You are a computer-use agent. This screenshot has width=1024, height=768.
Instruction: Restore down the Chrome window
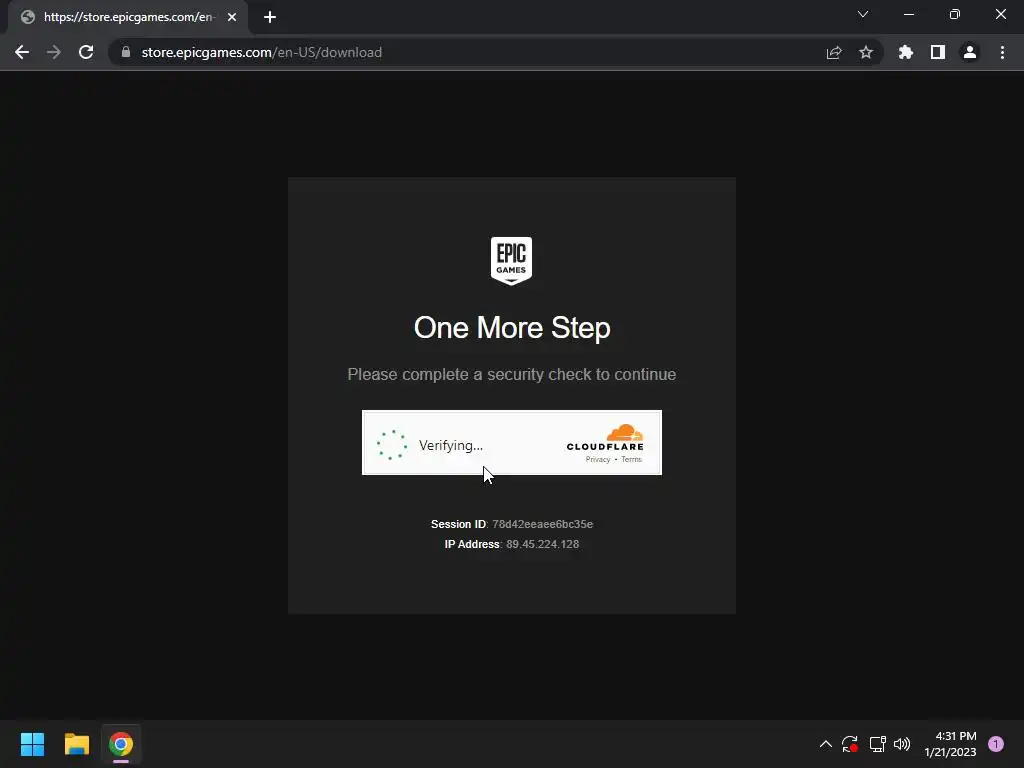pyautogui.click(x=955, y=14)
